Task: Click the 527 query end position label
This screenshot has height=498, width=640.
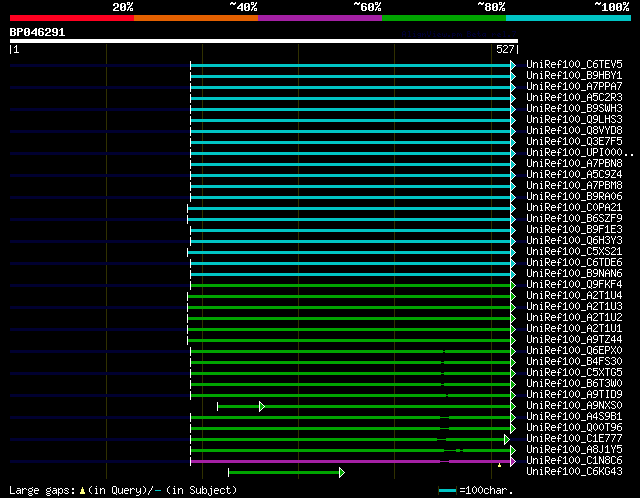Action: point(505,49)
